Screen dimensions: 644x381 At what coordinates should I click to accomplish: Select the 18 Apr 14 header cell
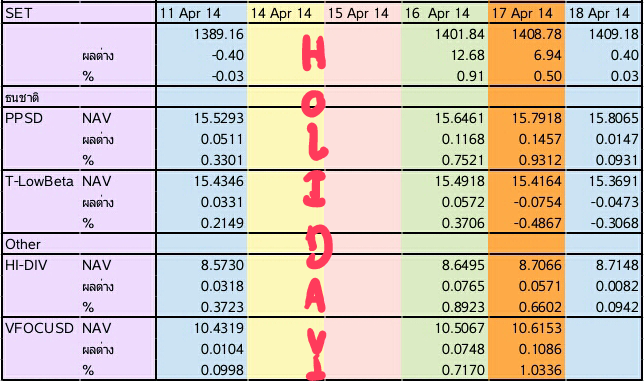603,13
